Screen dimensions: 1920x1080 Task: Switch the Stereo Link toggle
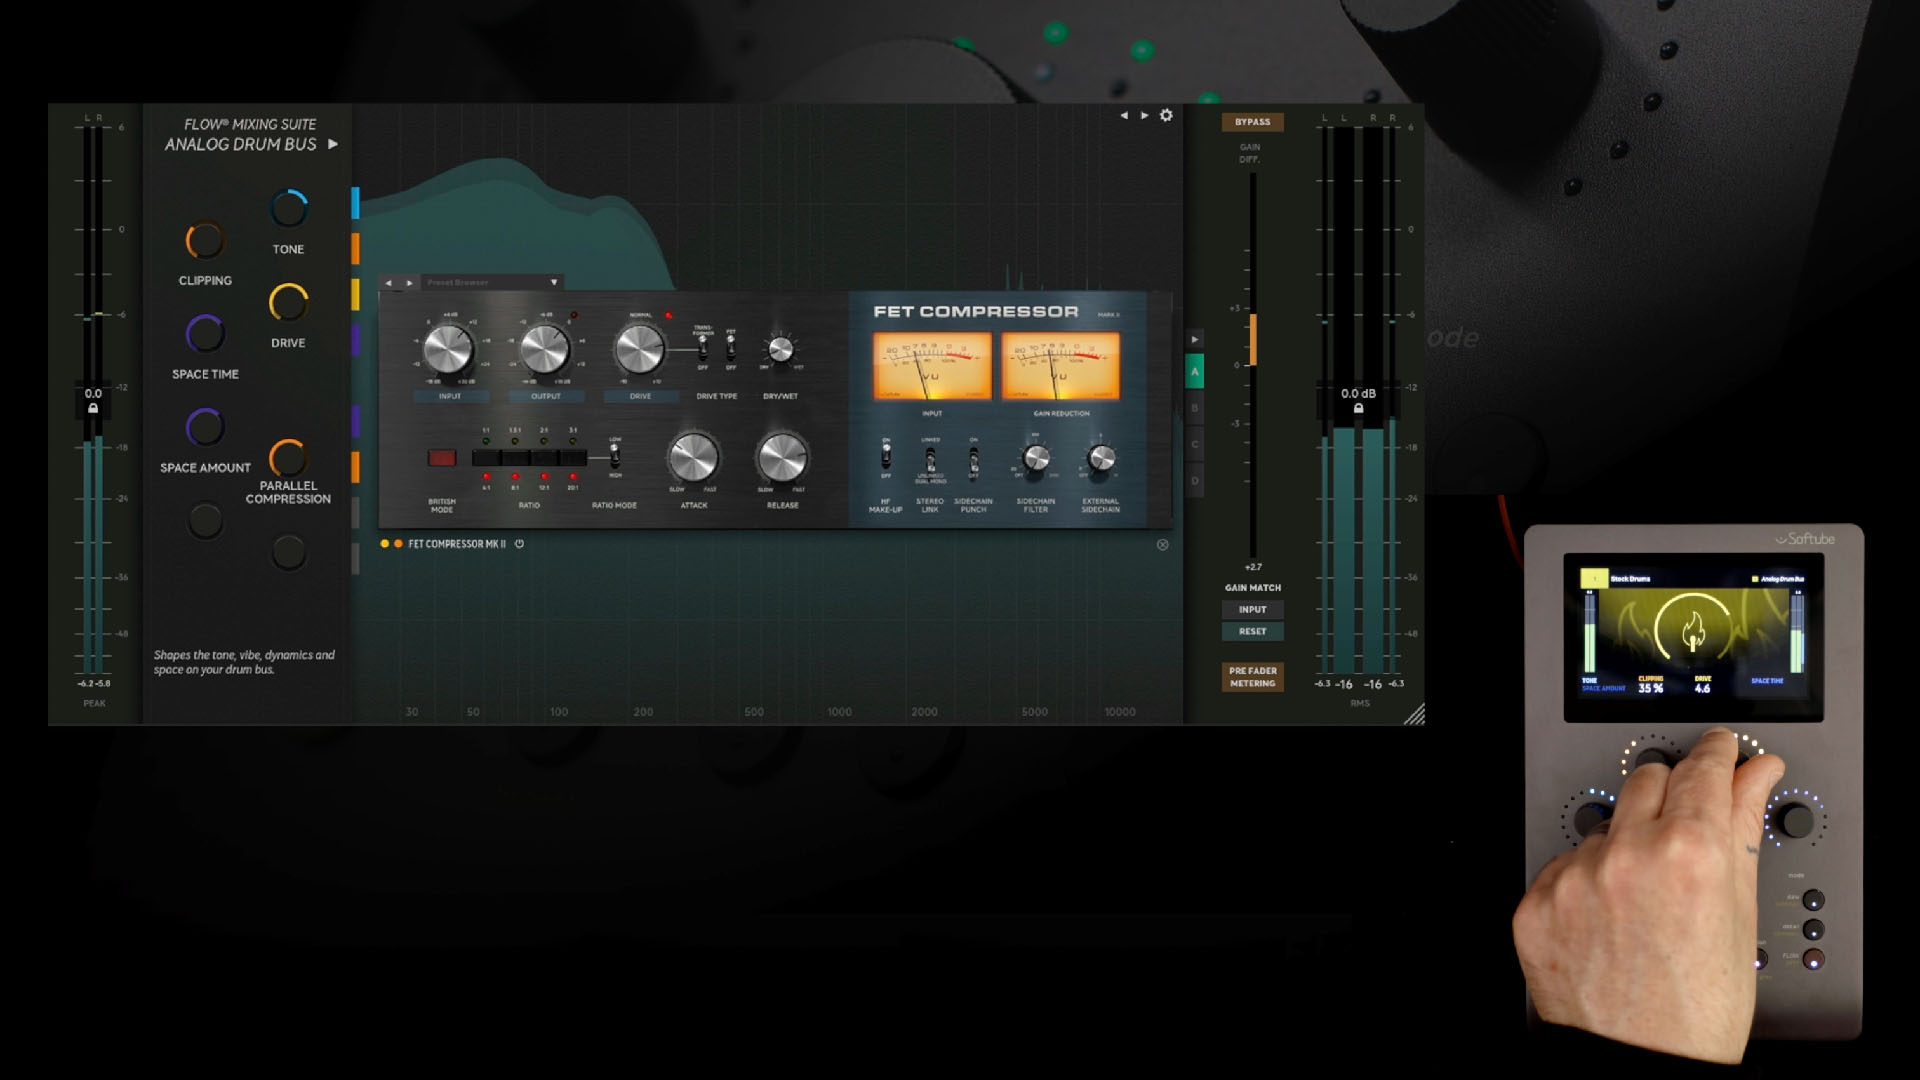tap(930, 461)
